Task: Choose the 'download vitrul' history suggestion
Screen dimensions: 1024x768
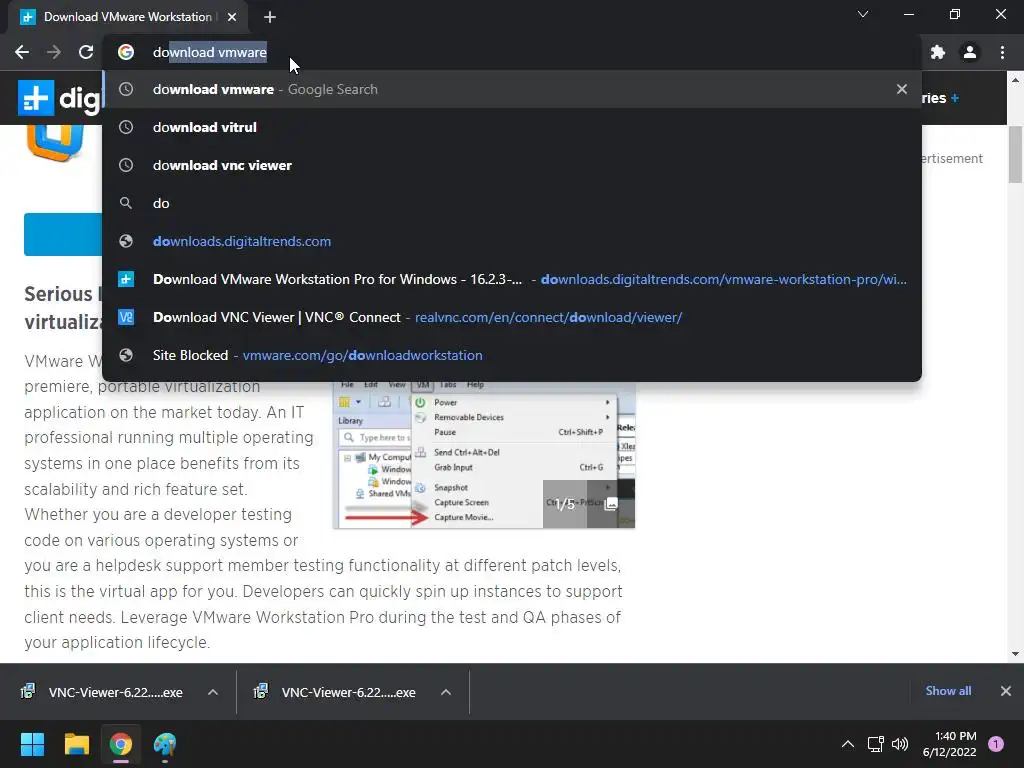Action: 512,127
